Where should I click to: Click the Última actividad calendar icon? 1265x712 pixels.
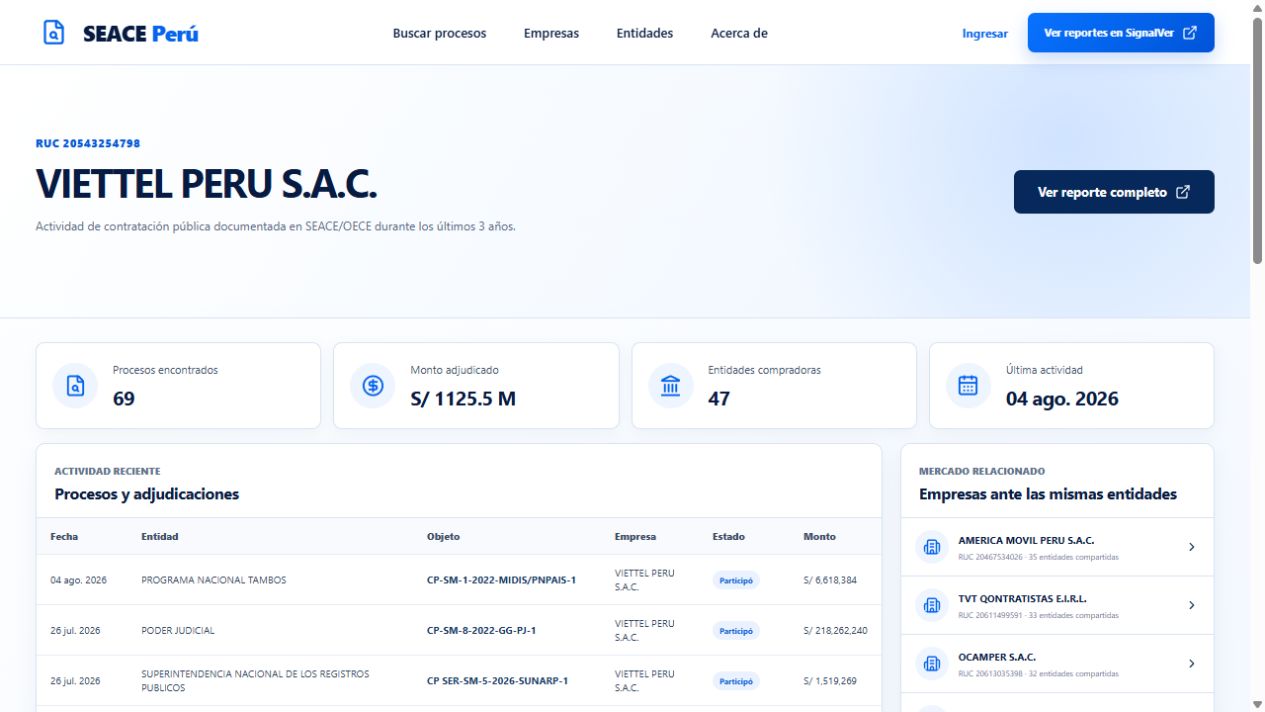click(968, 386)
